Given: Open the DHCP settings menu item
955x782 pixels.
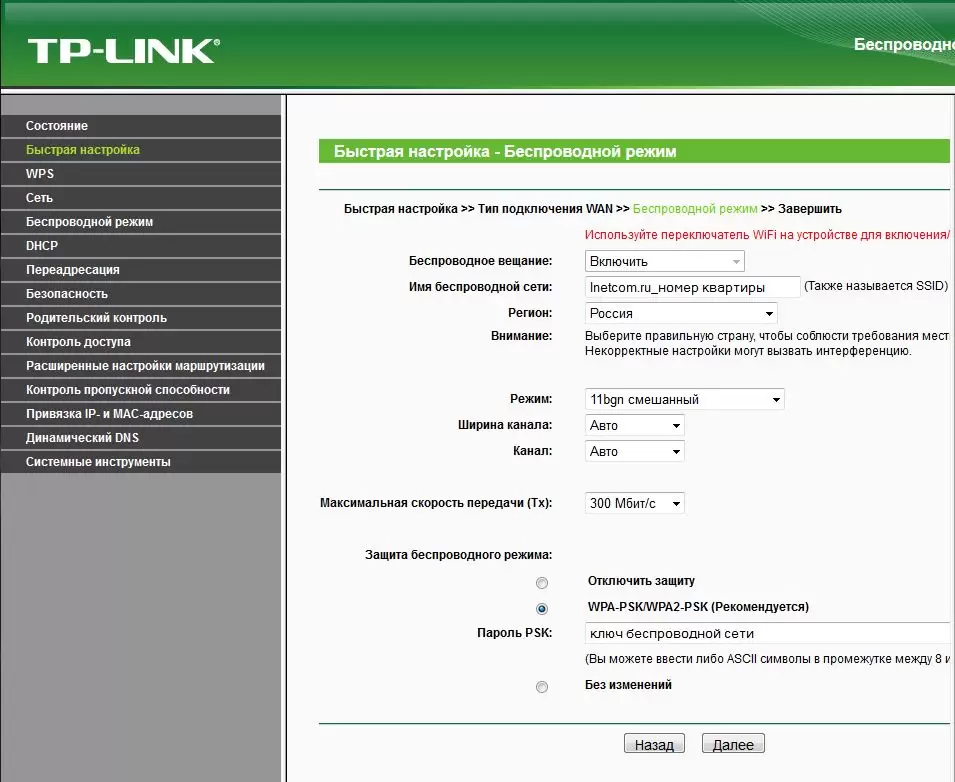Looking at the screenshot, I should (x=42, y=246).
